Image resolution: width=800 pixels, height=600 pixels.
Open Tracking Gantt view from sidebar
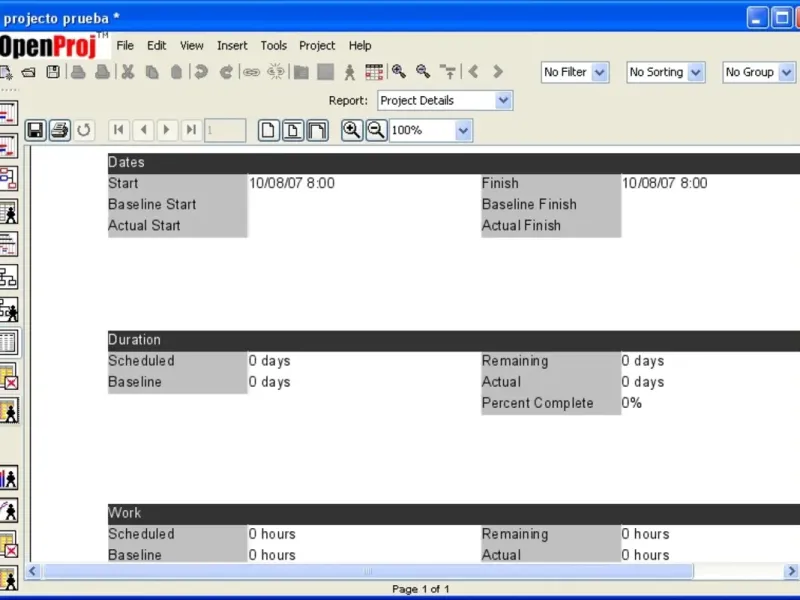coord(8,146)
